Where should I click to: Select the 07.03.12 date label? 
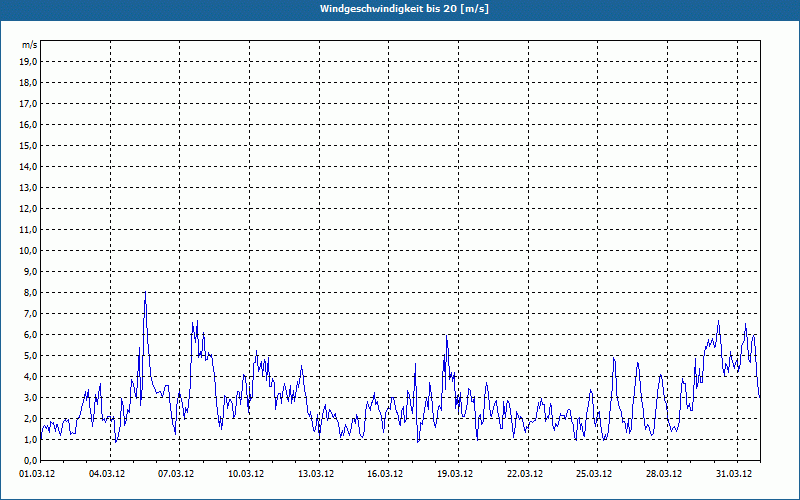(176, 474)
